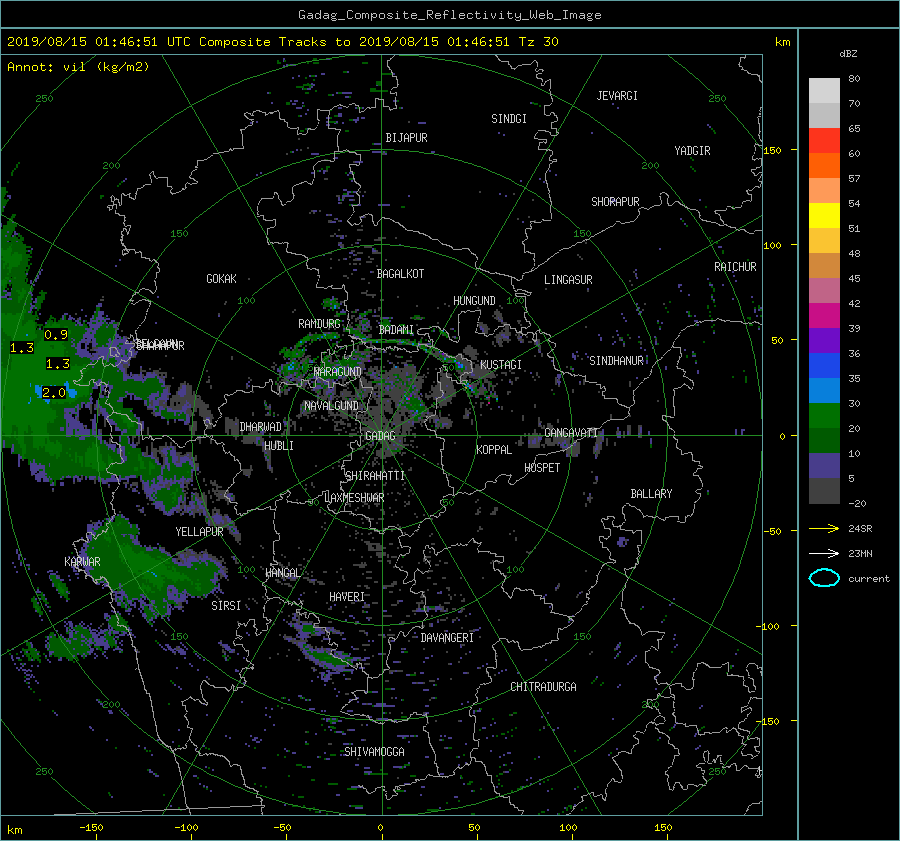Click the HOSPET city label
Screen dimensions: 900x841
[x=542, y=468]
